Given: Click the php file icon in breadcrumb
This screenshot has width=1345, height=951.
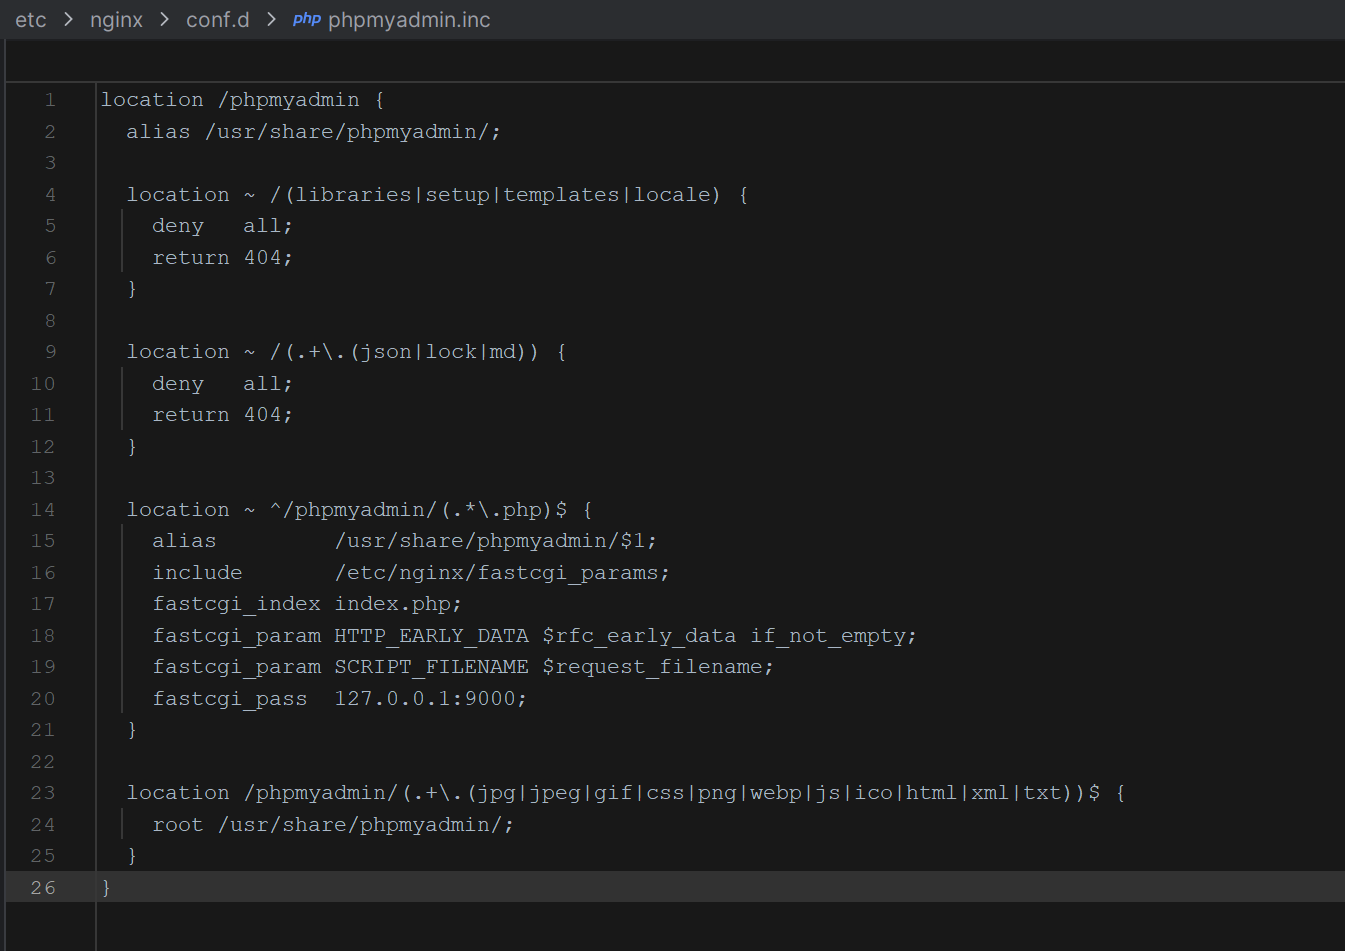Looking at the screenshot, I should pos(306,19).
